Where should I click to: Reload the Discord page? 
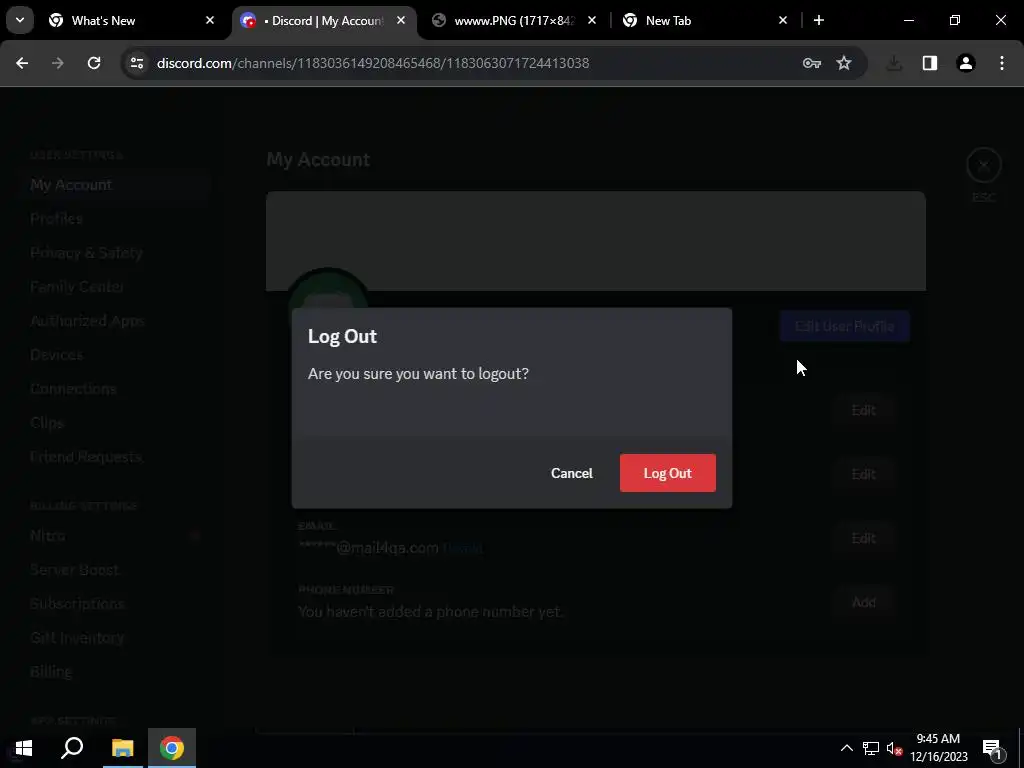tap(94, 63)
